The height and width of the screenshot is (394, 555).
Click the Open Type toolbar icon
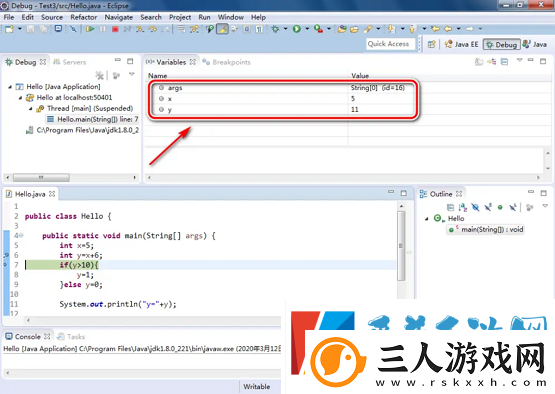[x=342, y=29]
